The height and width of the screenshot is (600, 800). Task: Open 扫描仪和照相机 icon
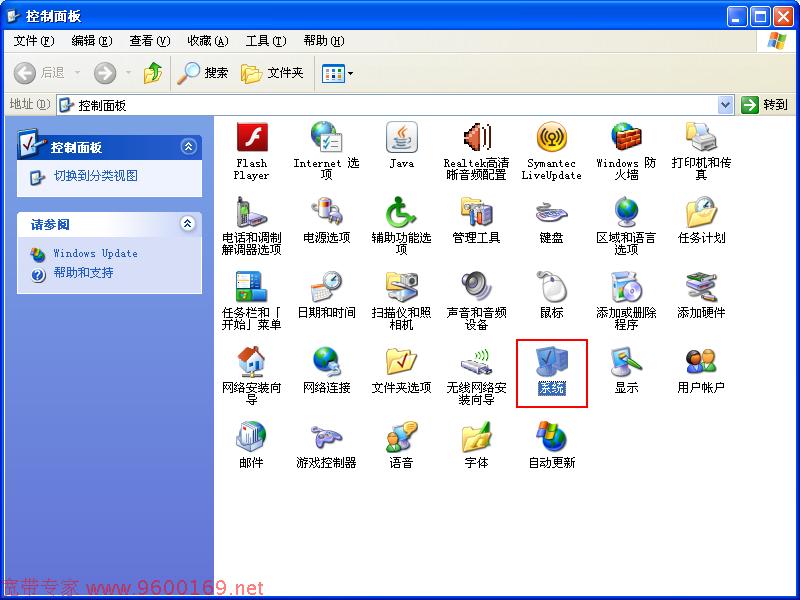point(402,301)
